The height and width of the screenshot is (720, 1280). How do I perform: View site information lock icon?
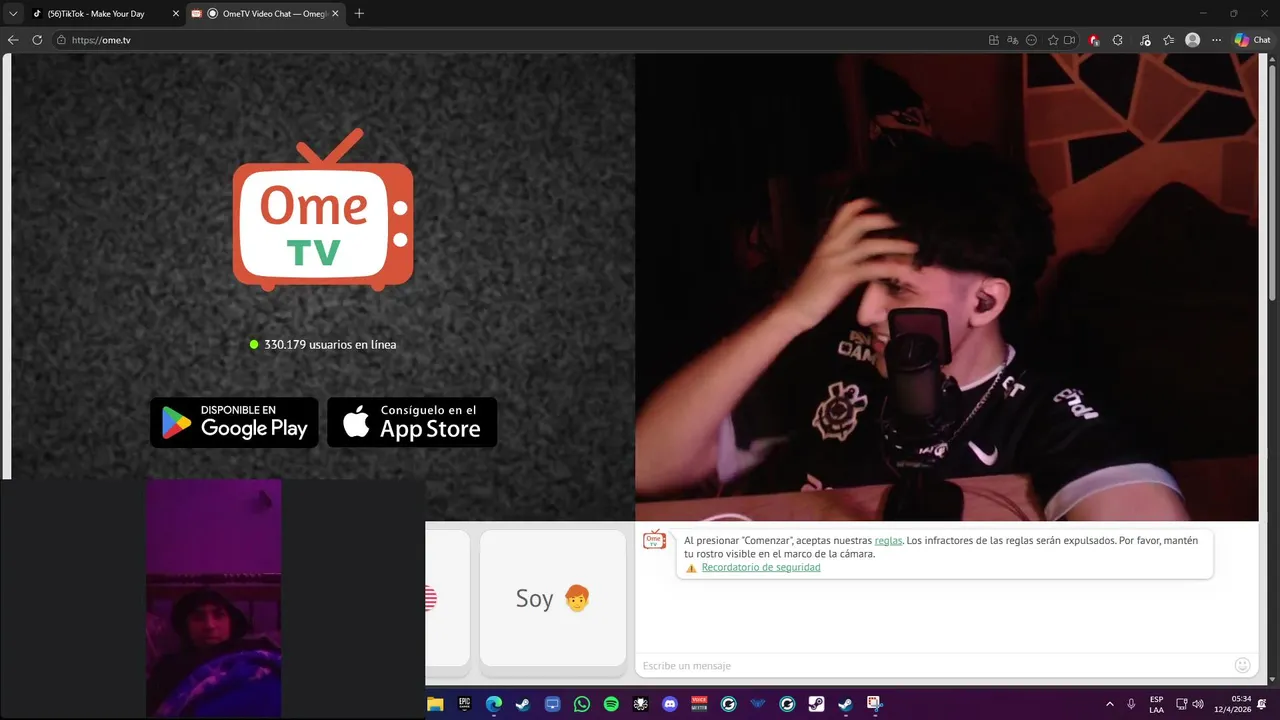[61, 40]
